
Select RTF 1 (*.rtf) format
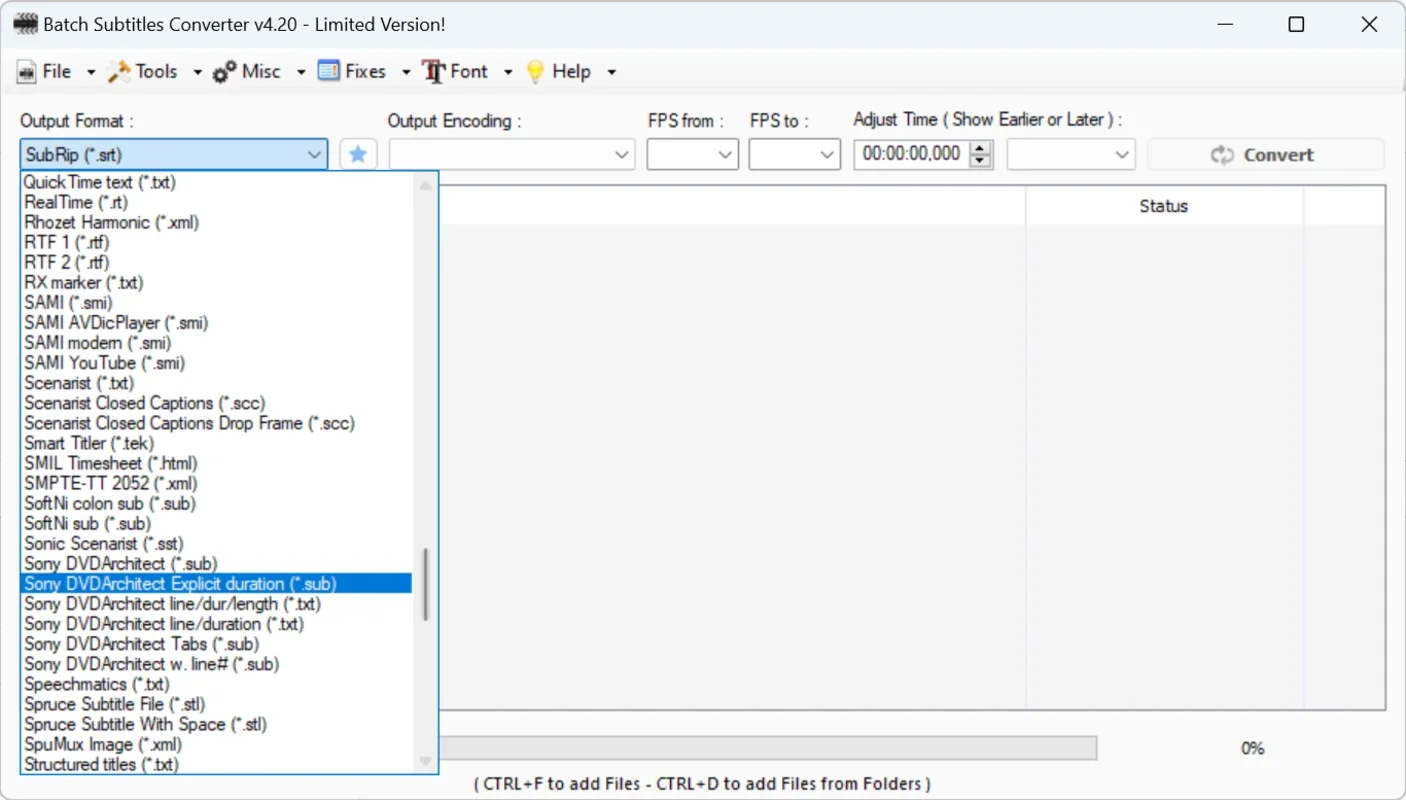tap(216, 242)
